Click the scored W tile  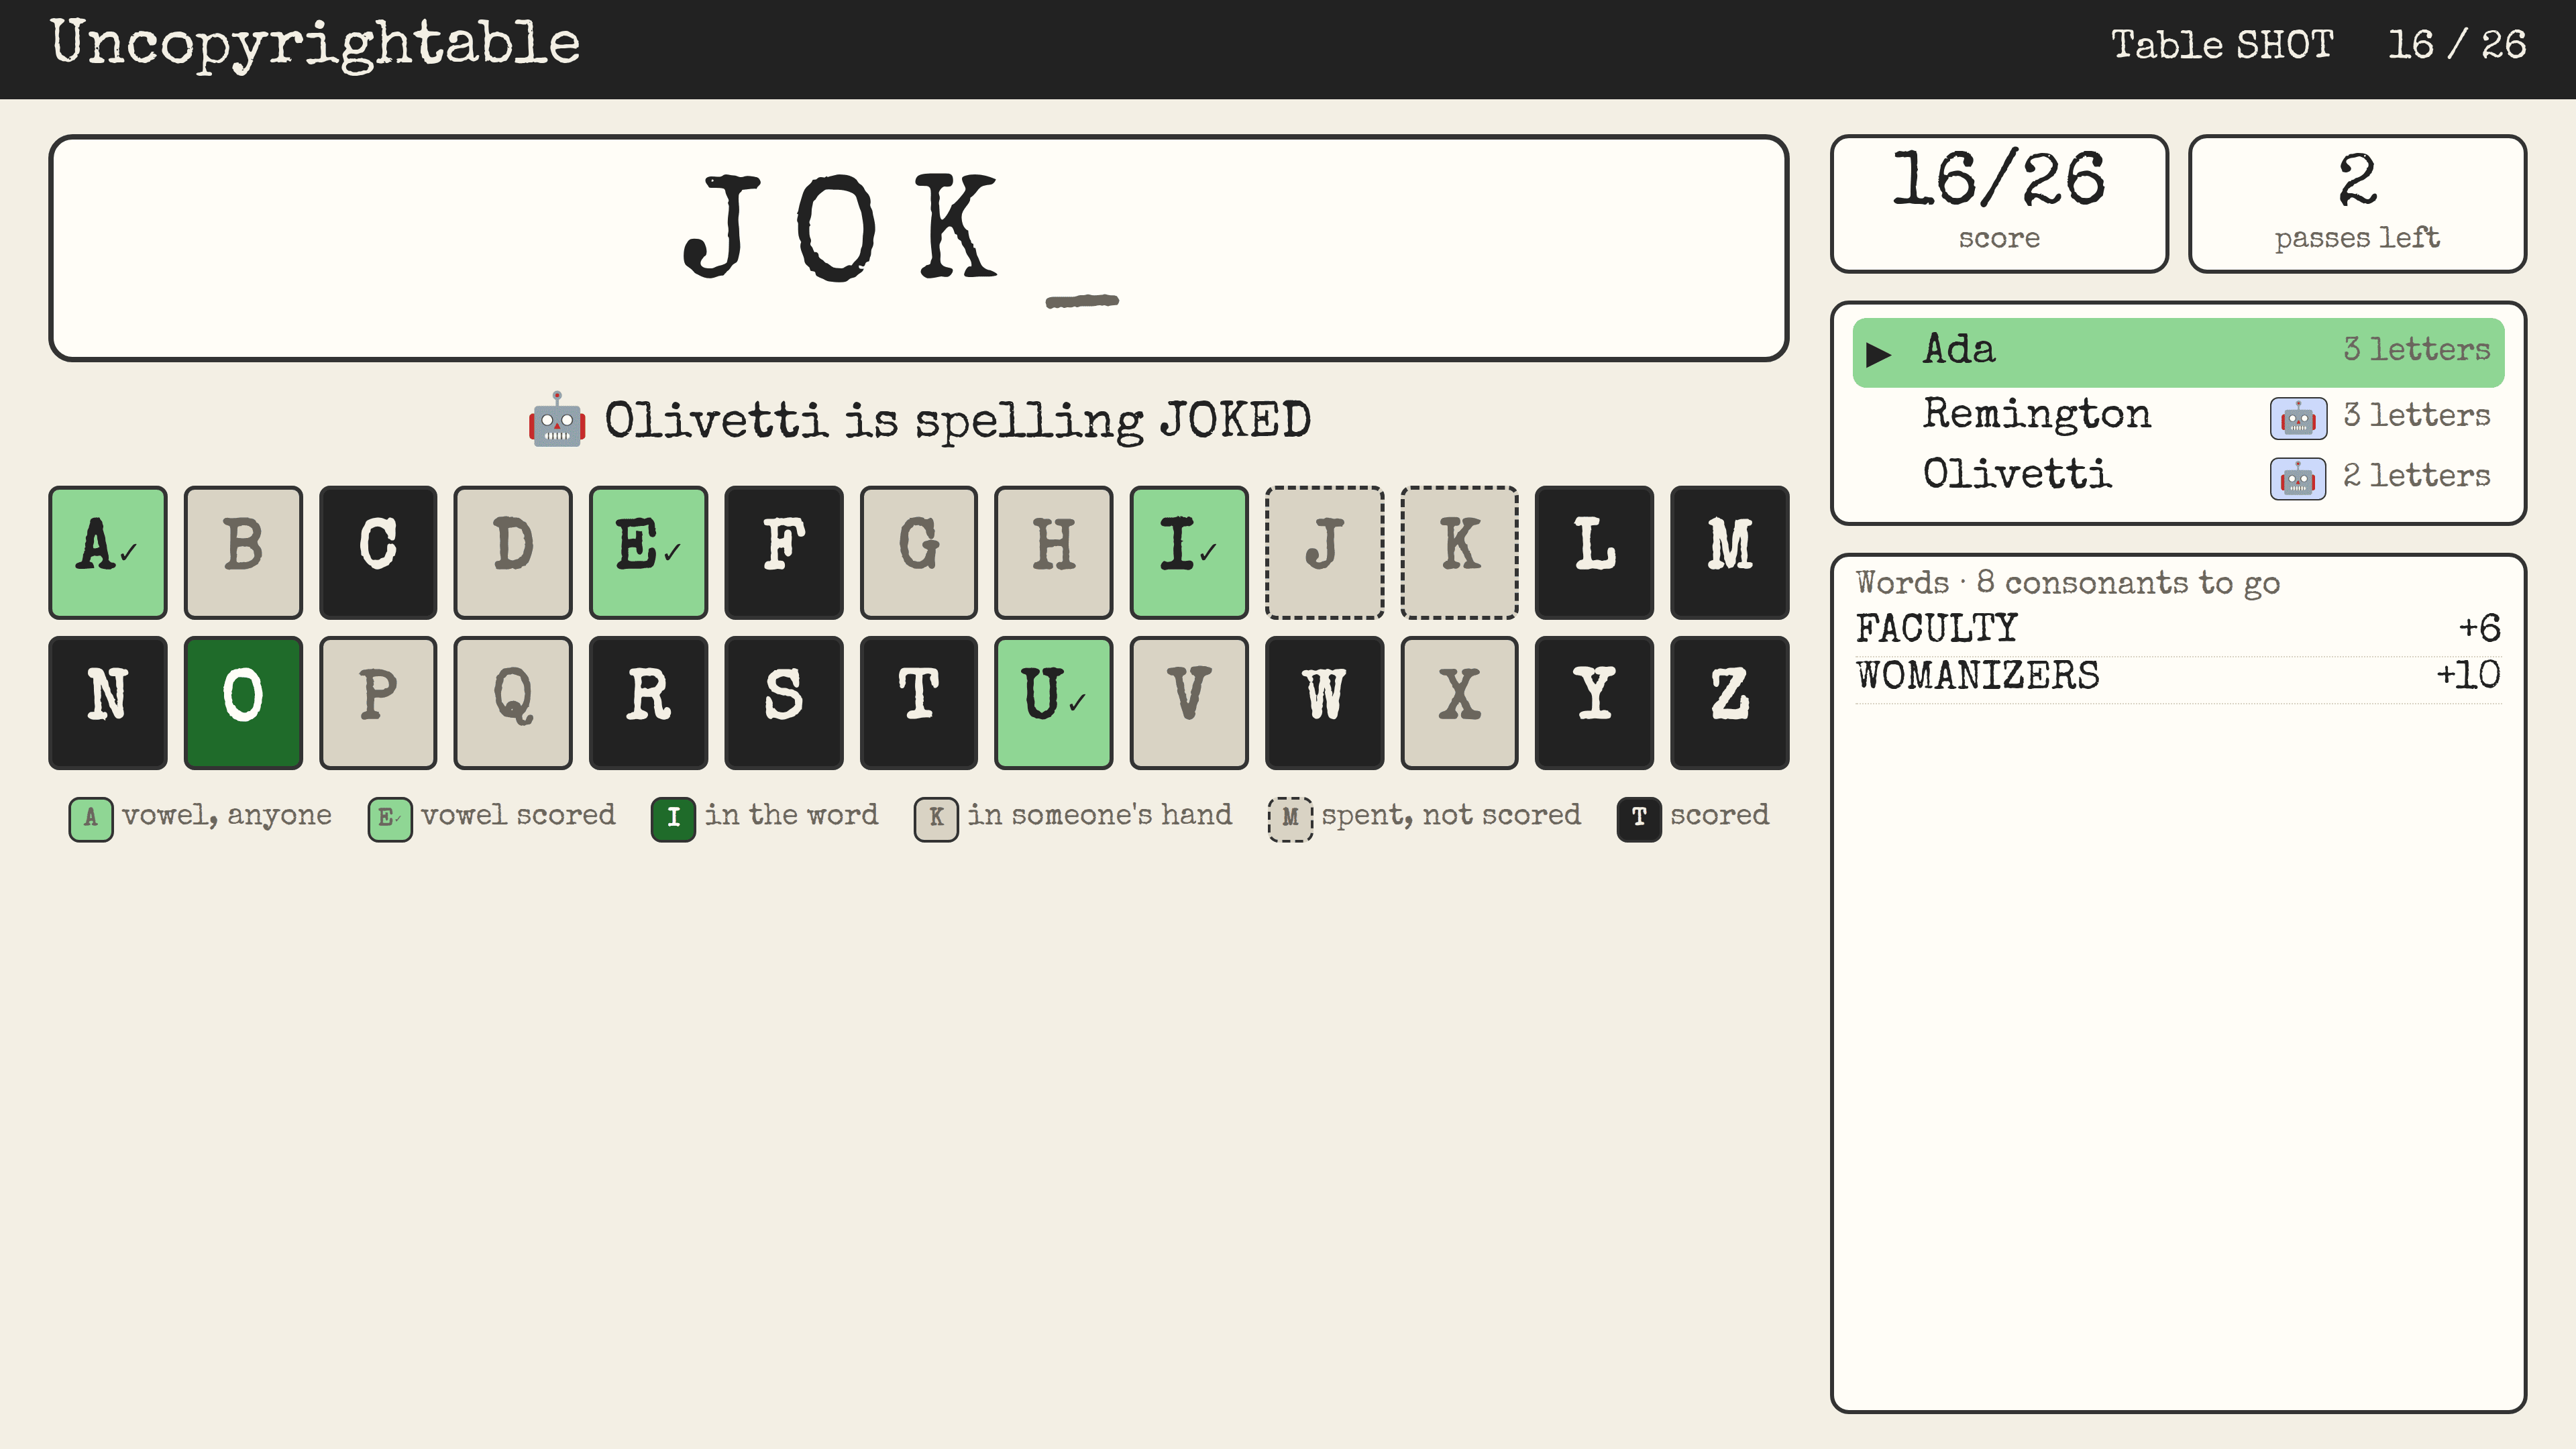click(x=1325, y=703)
